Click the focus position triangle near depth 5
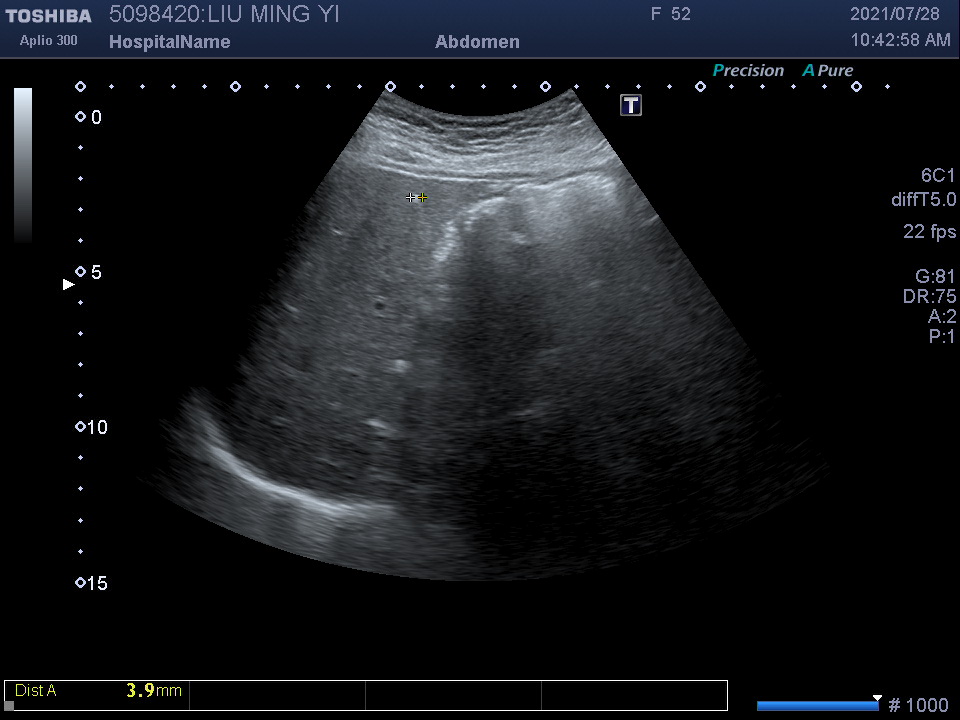960x720 pixels. pos(68,285)
